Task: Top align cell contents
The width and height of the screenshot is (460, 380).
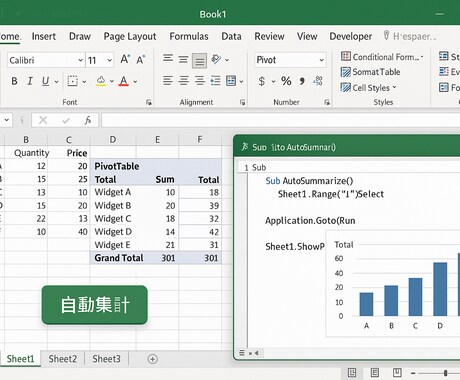Action: (168, 59)
